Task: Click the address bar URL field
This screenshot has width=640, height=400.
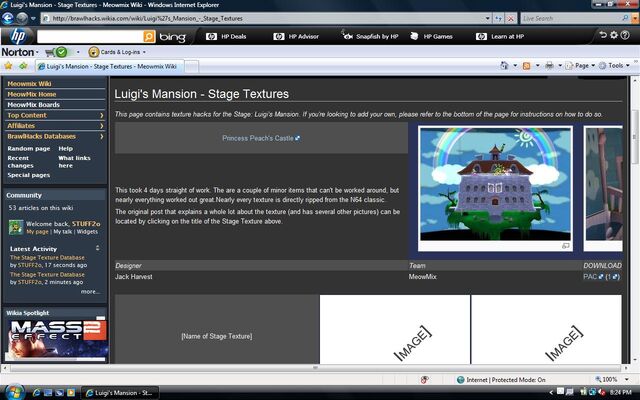Action: 262,18
